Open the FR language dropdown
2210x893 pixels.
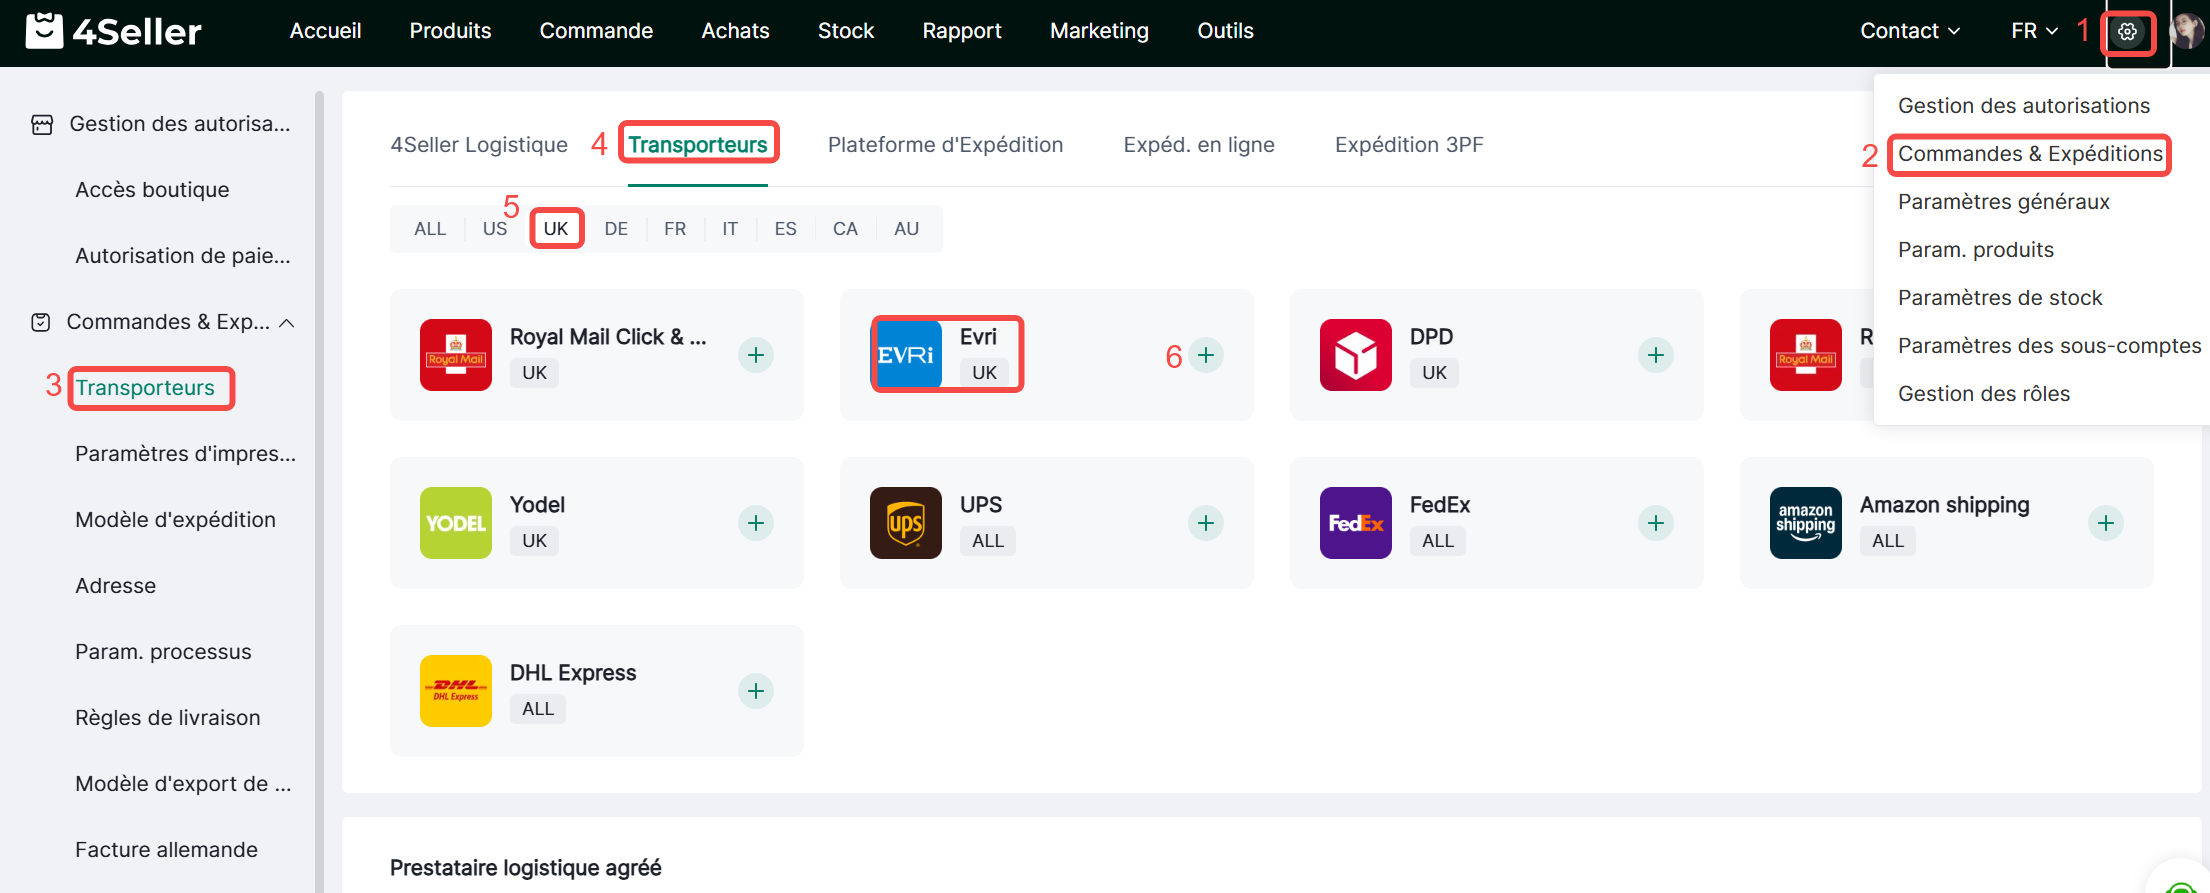click(2034, 31)
